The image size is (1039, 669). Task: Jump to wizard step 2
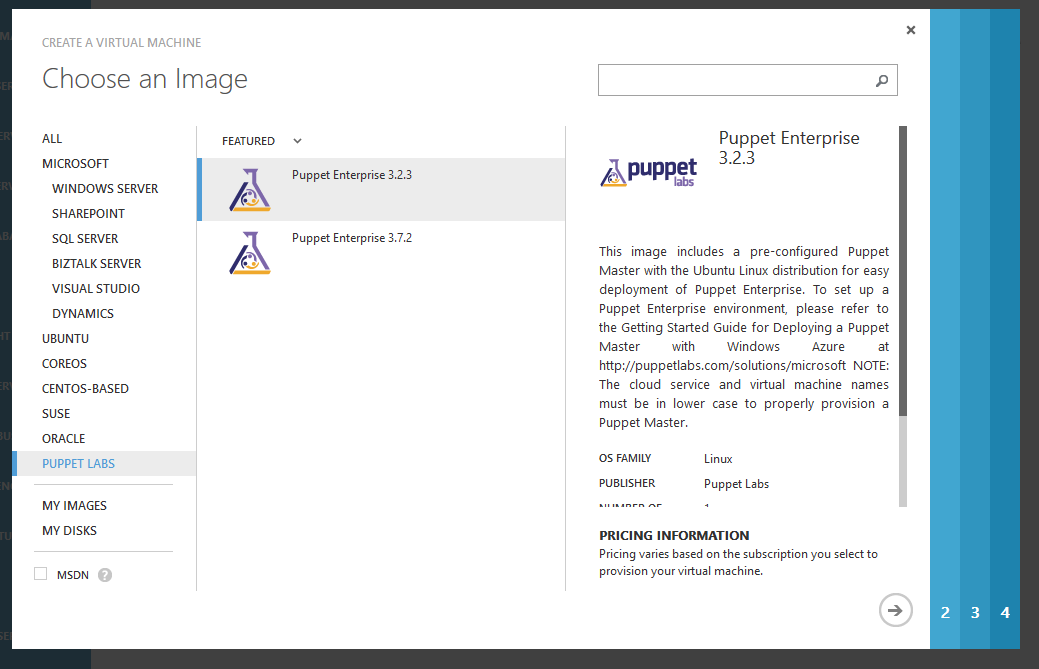(945, 613)
